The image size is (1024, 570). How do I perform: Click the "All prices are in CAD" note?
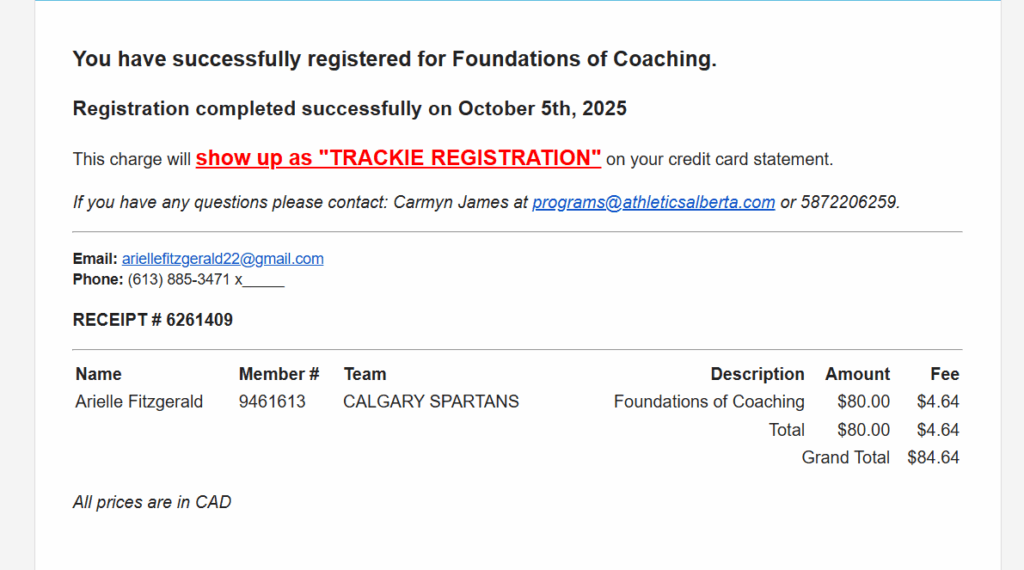152,502
